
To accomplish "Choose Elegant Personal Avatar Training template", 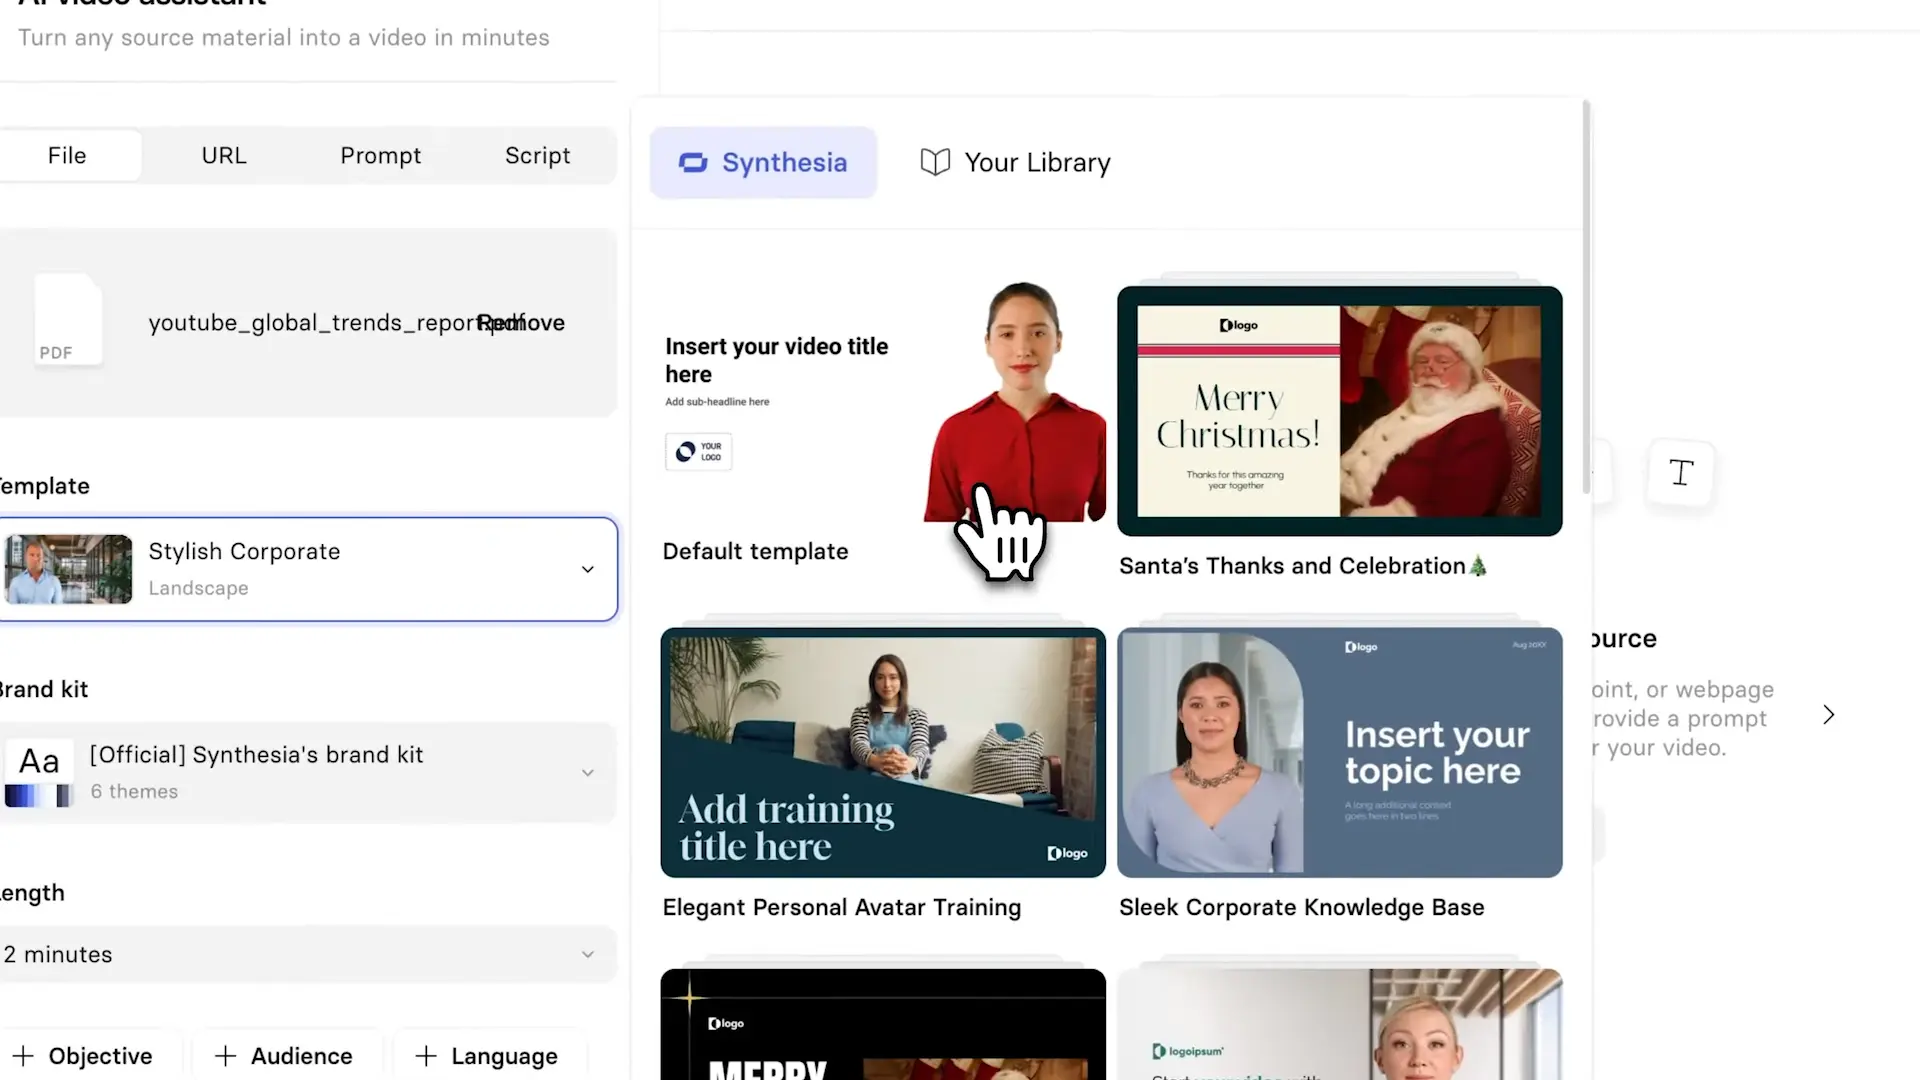I will 882,753.
